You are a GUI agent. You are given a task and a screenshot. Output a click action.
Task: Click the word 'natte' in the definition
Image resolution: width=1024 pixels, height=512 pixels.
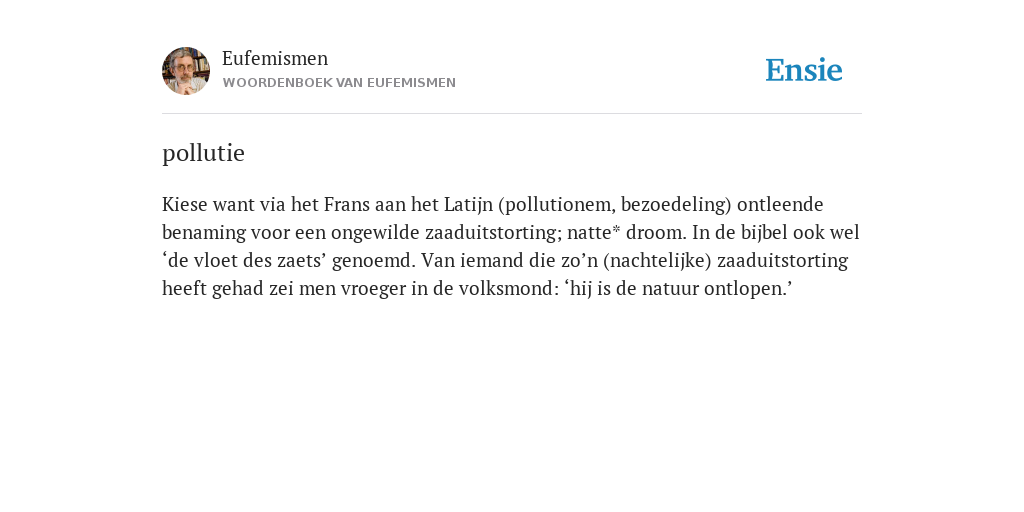pyautogui.click(x=593, y=232)
